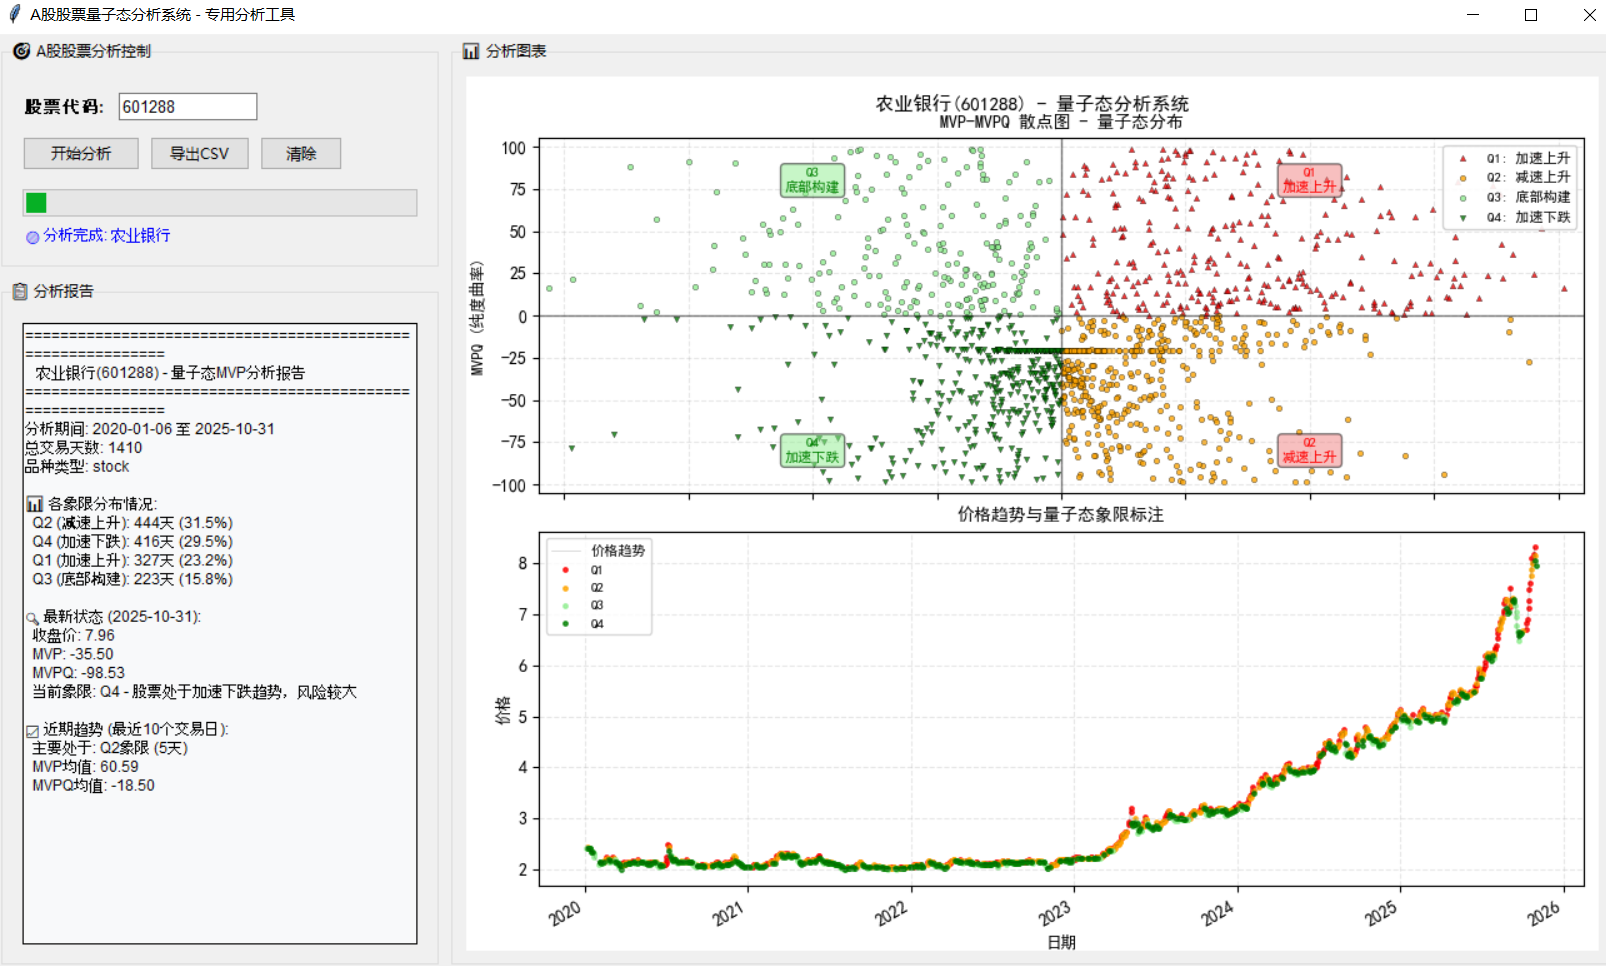
Task: Click the Q4 加速下跌 green annotation box
Action: (811, 450)
